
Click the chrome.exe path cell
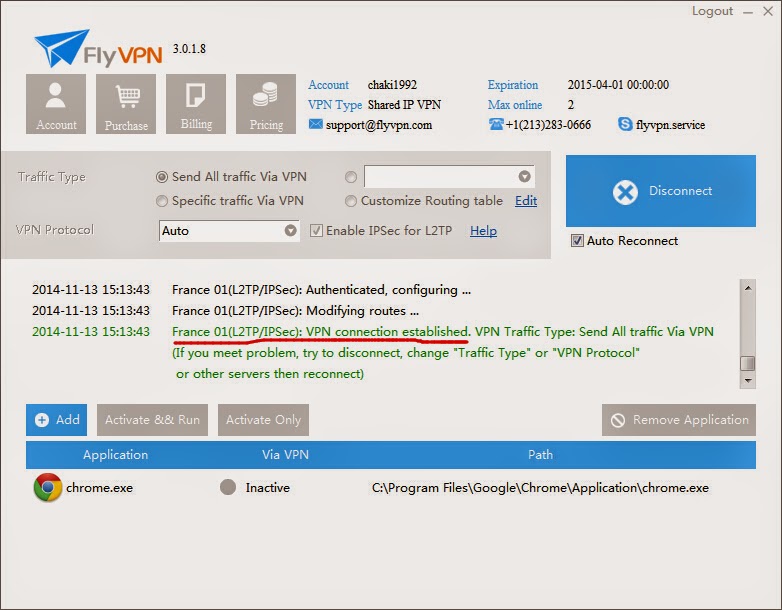tap(540, 488)
